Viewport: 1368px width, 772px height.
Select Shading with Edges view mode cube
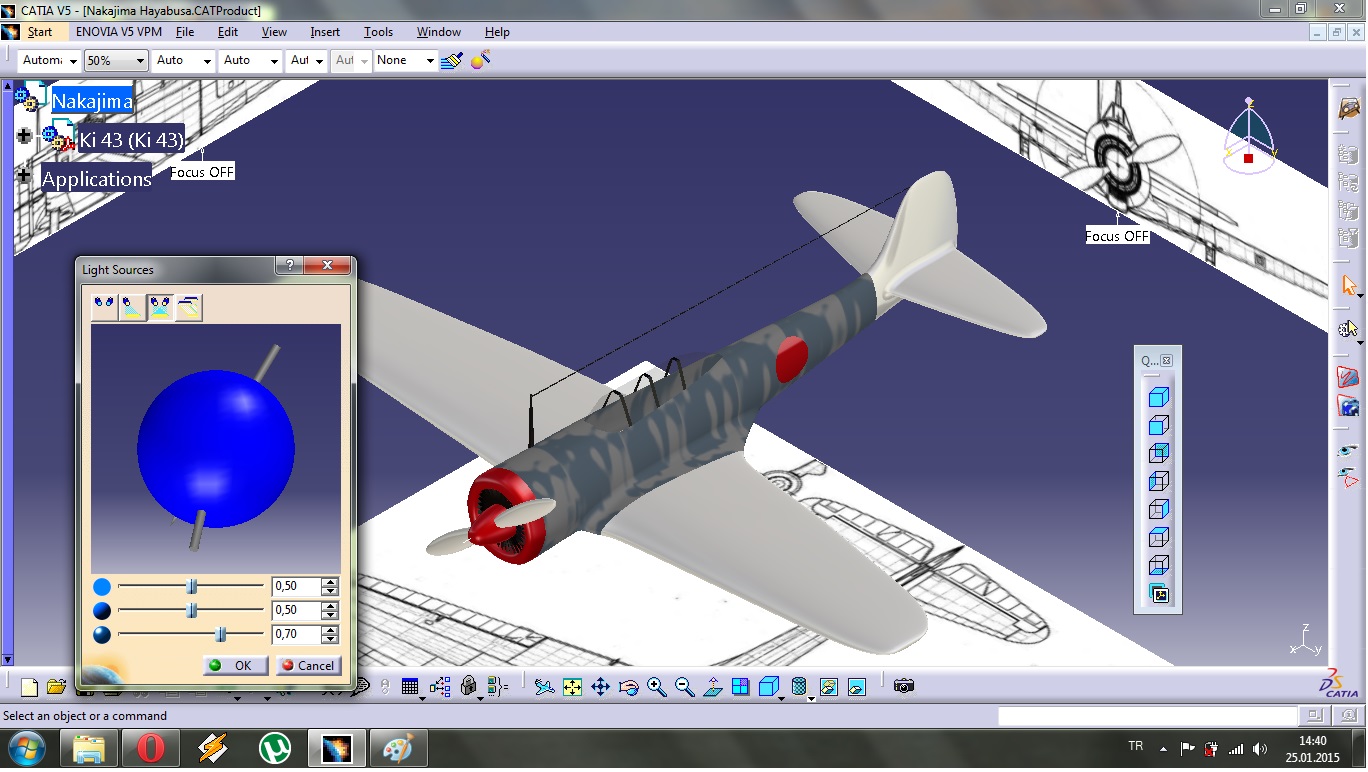(1159, 426)
